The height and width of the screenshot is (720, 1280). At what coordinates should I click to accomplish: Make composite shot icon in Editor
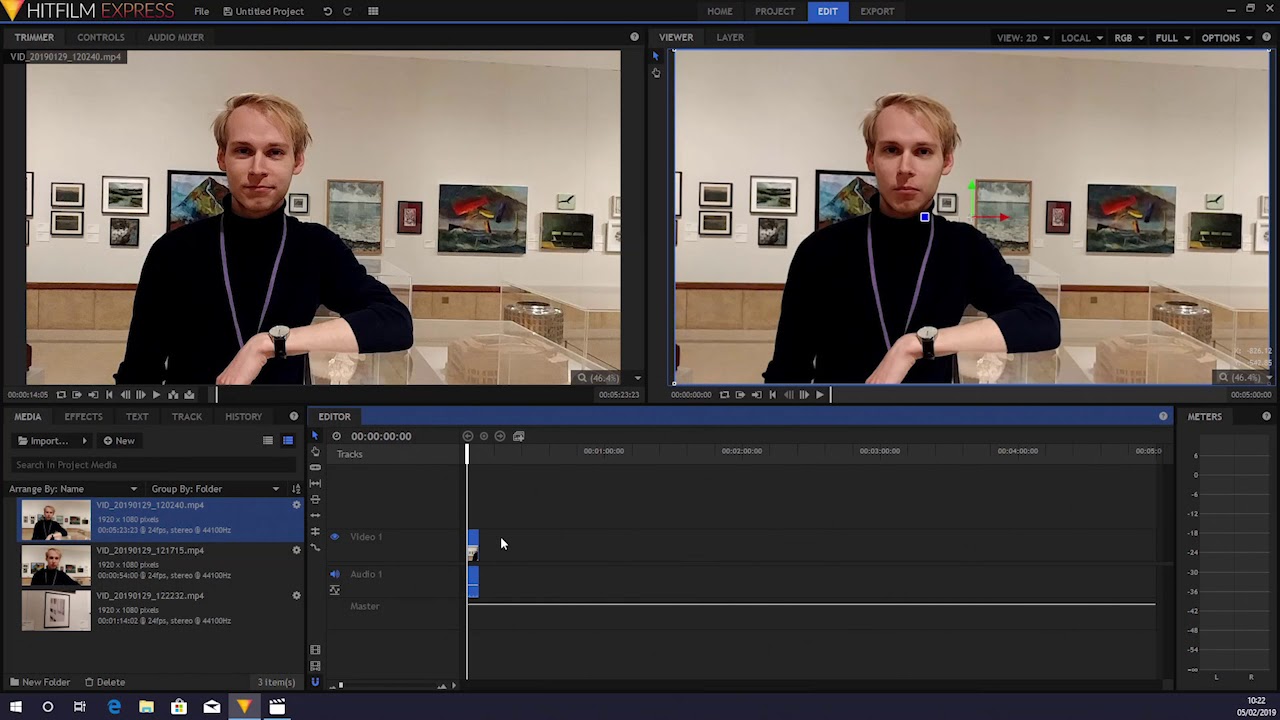[x=518, y=436]
